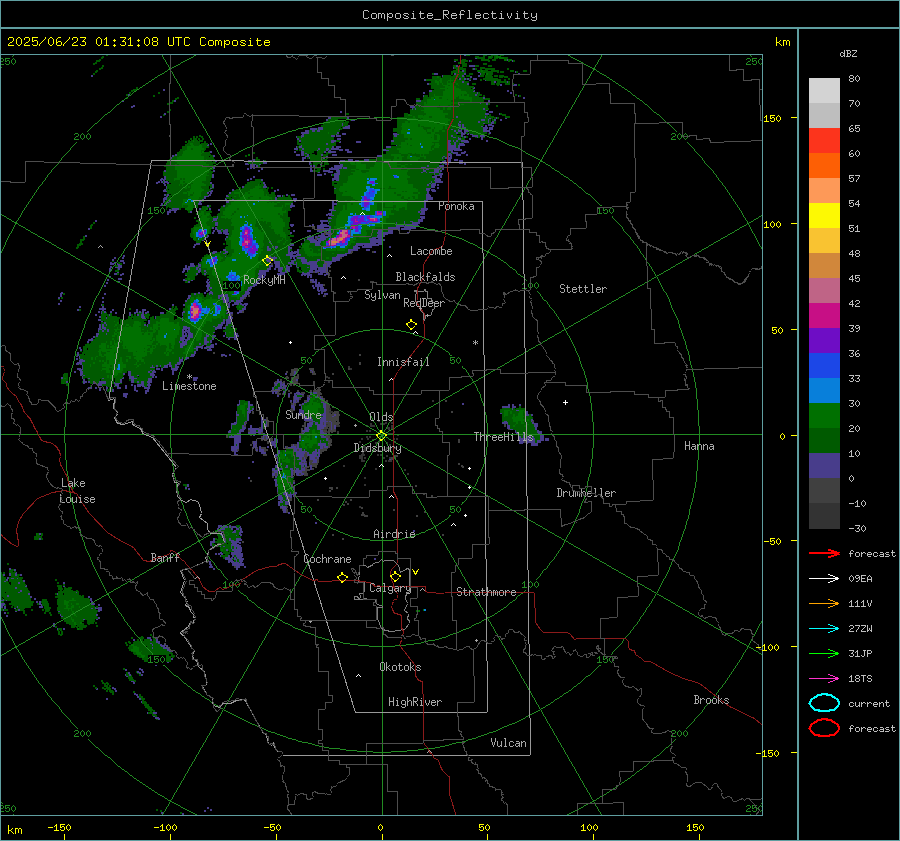Click the Innisfail city label
This screenshot has height=841, width=900.
(403, 362)
